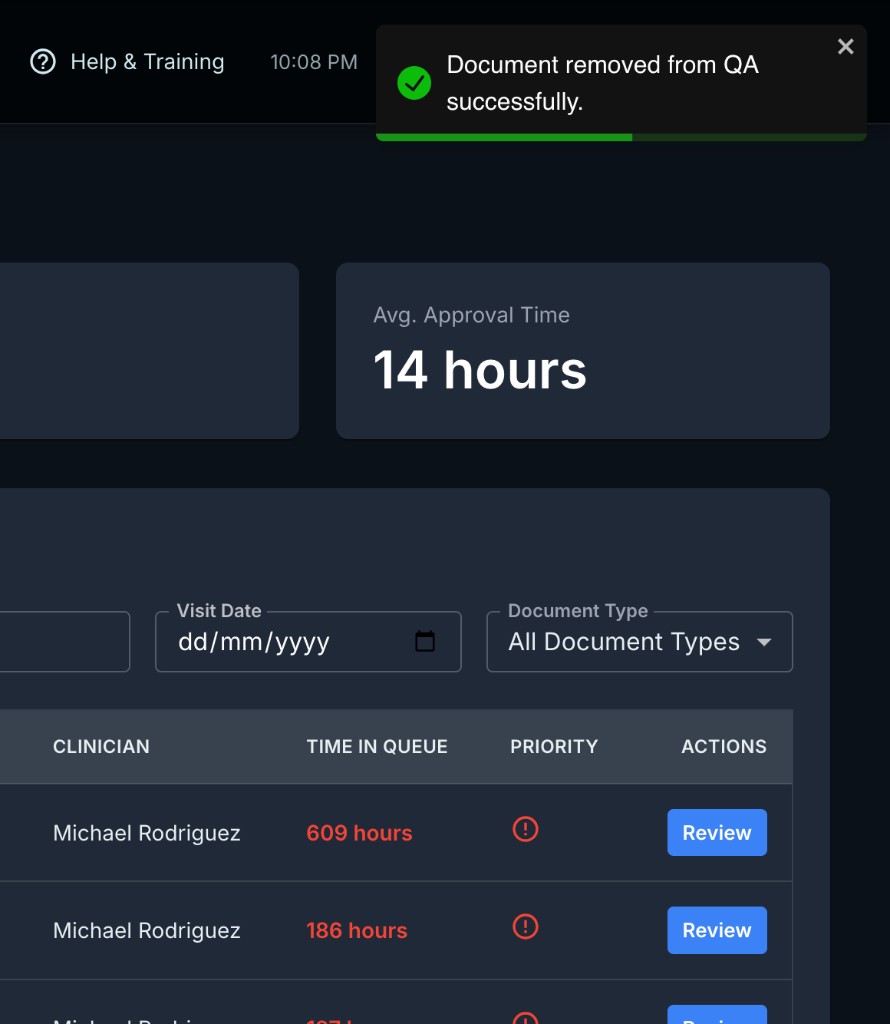Viewport: 890px width, 1024px height.
Task: Click the 10:08 PM clock text
Action: pyautogui.click(x=313, y=62)
